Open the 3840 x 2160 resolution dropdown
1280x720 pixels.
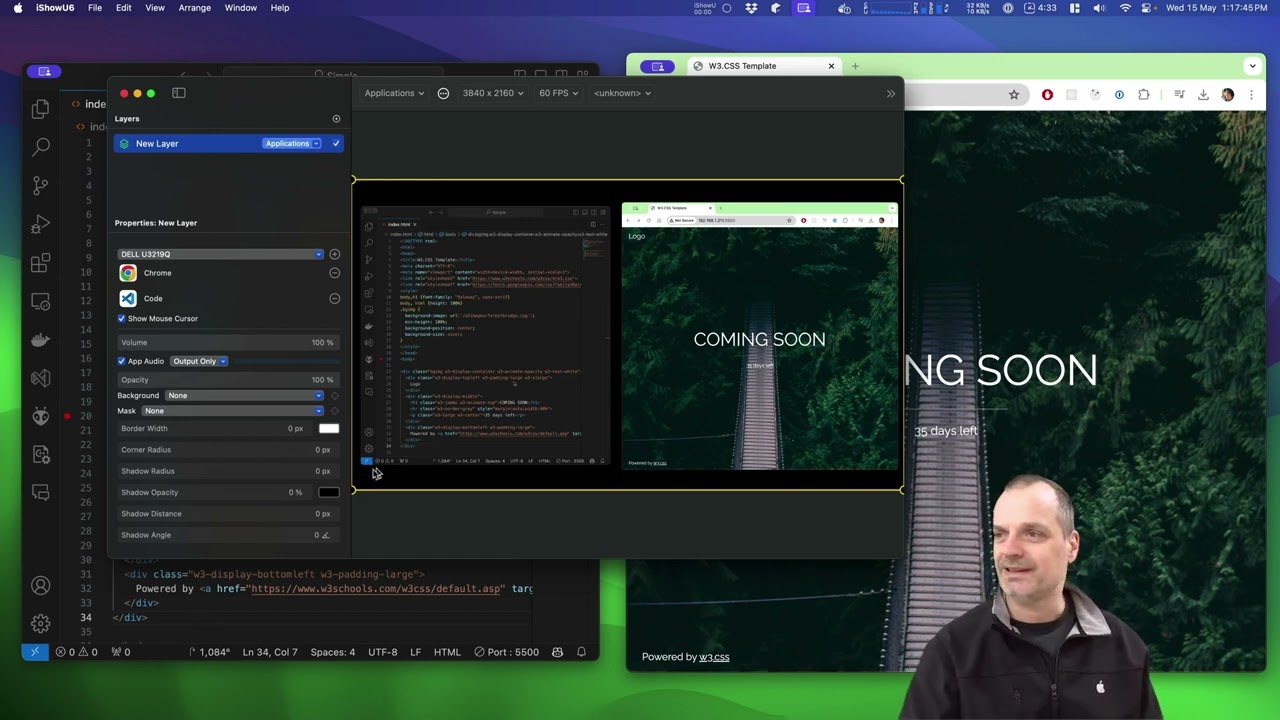pyautogui.click(x=492, y=93)
